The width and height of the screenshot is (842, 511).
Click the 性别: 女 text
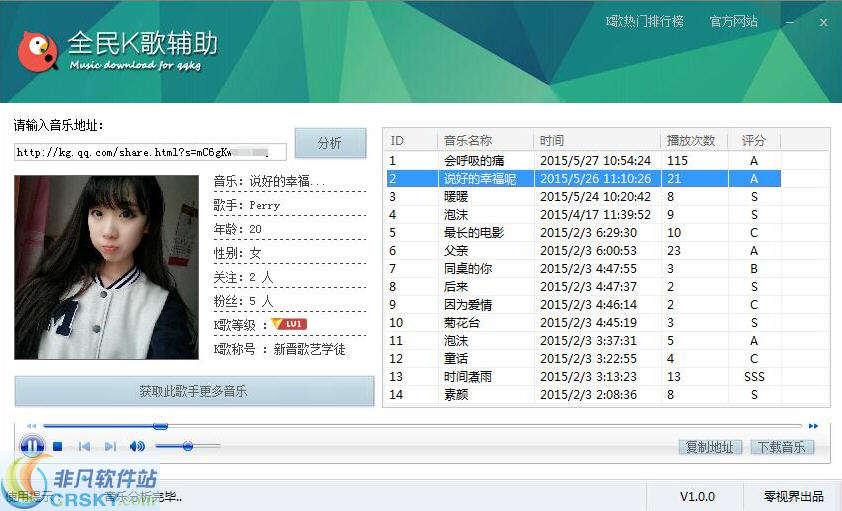237,253
